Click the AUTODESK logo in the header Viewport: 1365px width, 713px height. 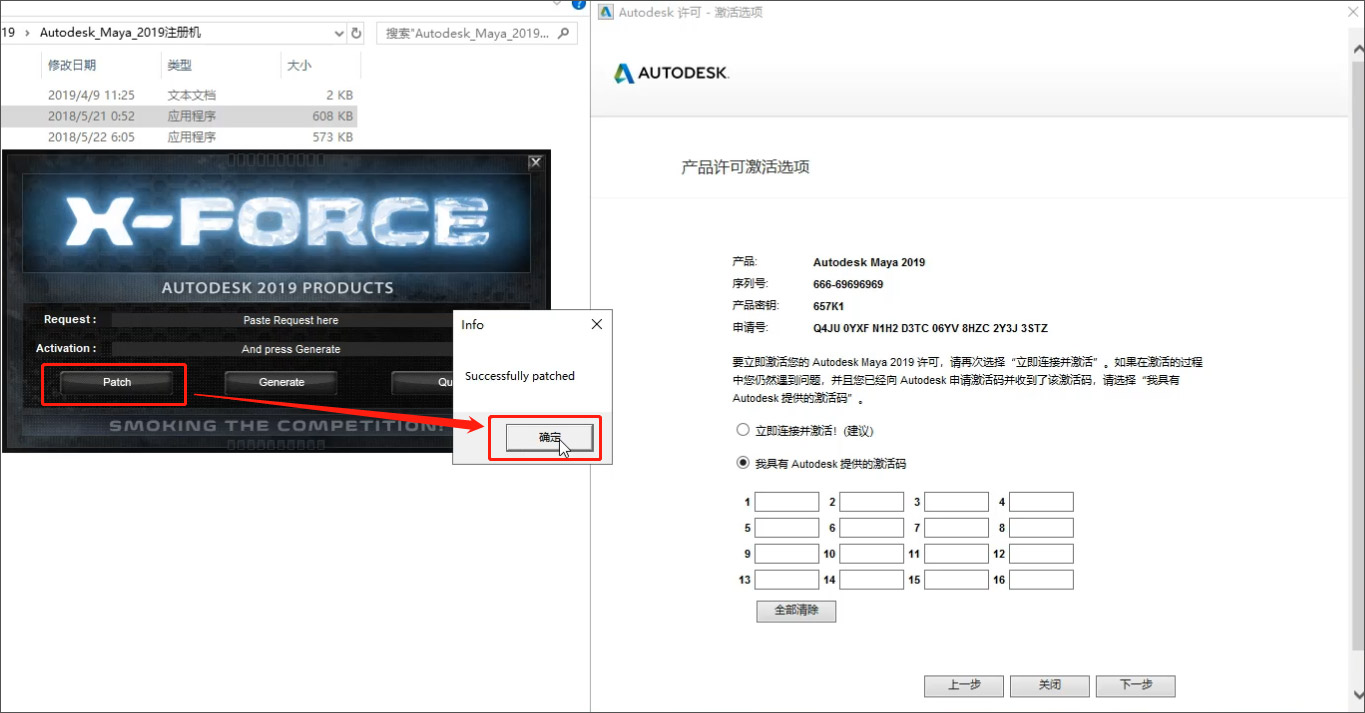click(x=671, y=73)
